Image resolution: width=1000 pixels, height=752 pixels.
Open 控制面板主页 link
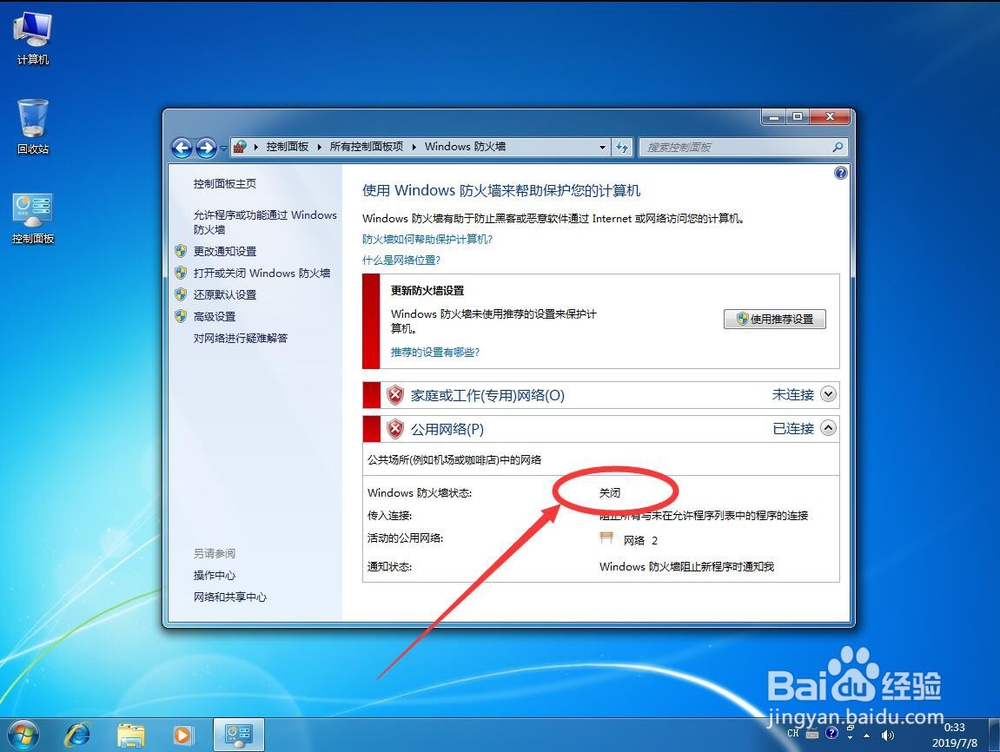(224, 184)
